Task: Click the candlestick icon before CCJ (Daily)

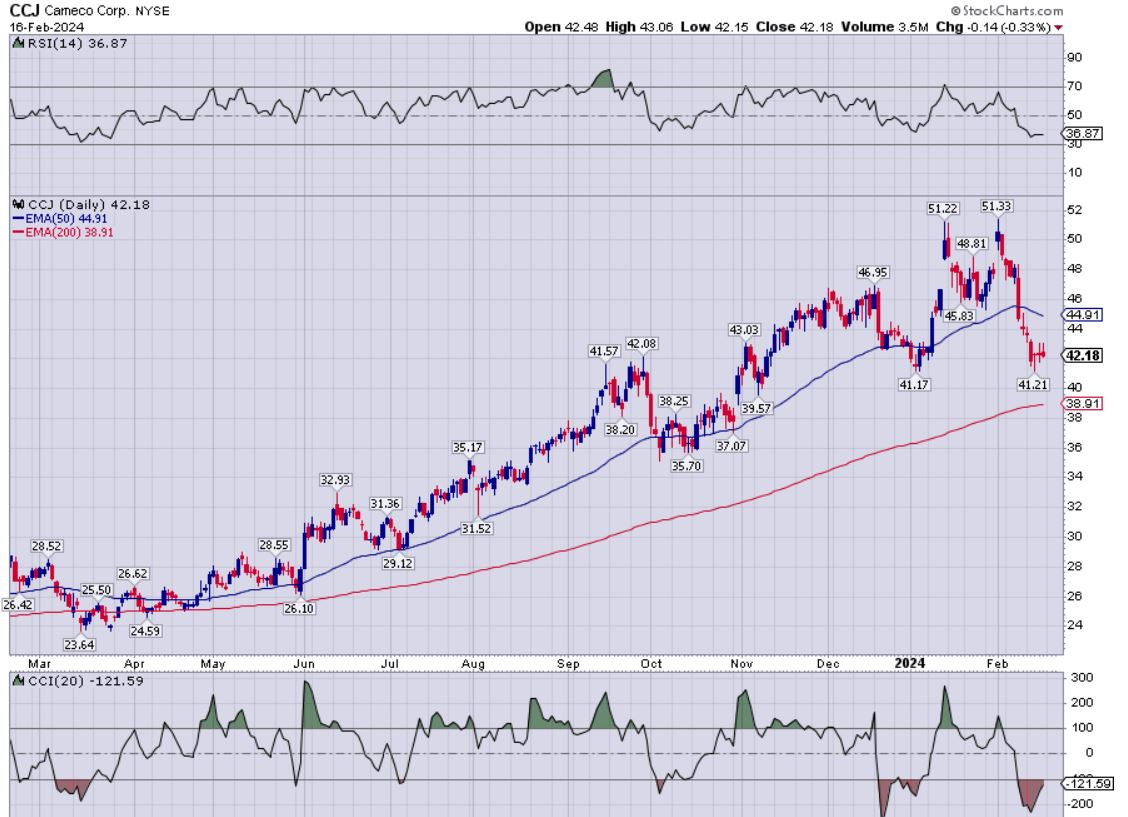Action: click(x=19, y=204)
